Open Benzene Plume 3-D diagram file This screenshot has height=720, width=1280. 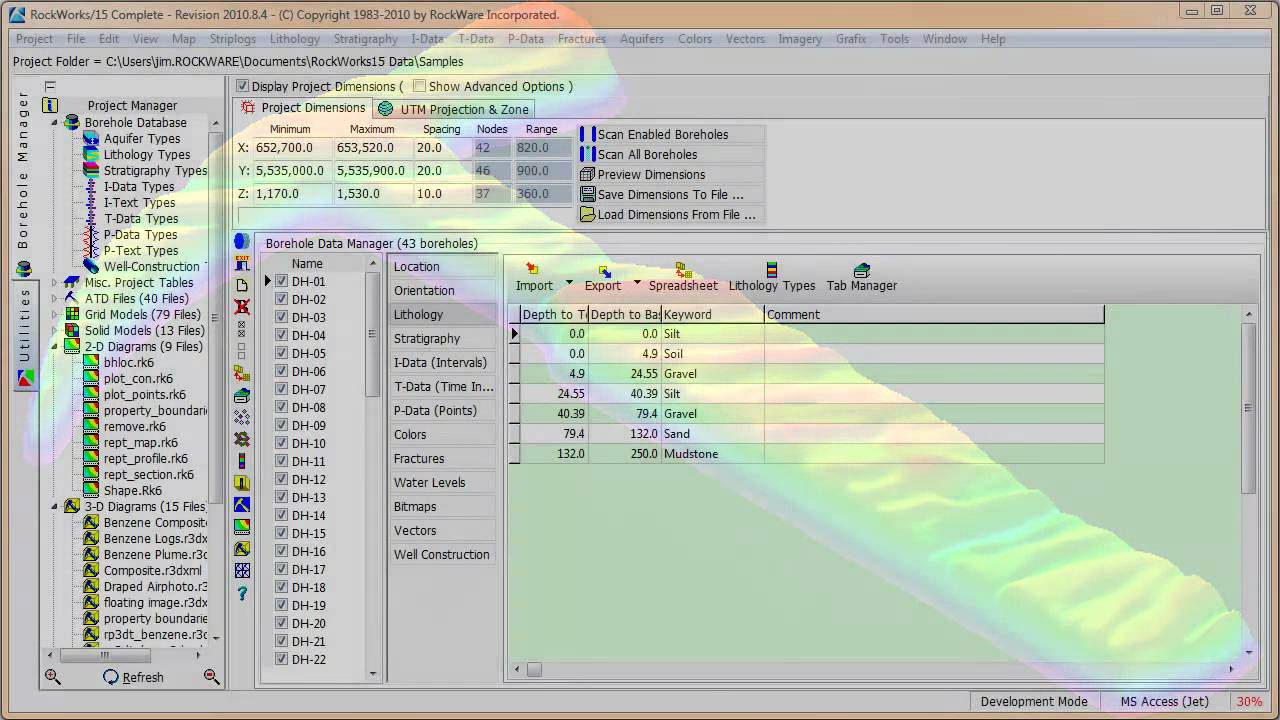(155, 554)
